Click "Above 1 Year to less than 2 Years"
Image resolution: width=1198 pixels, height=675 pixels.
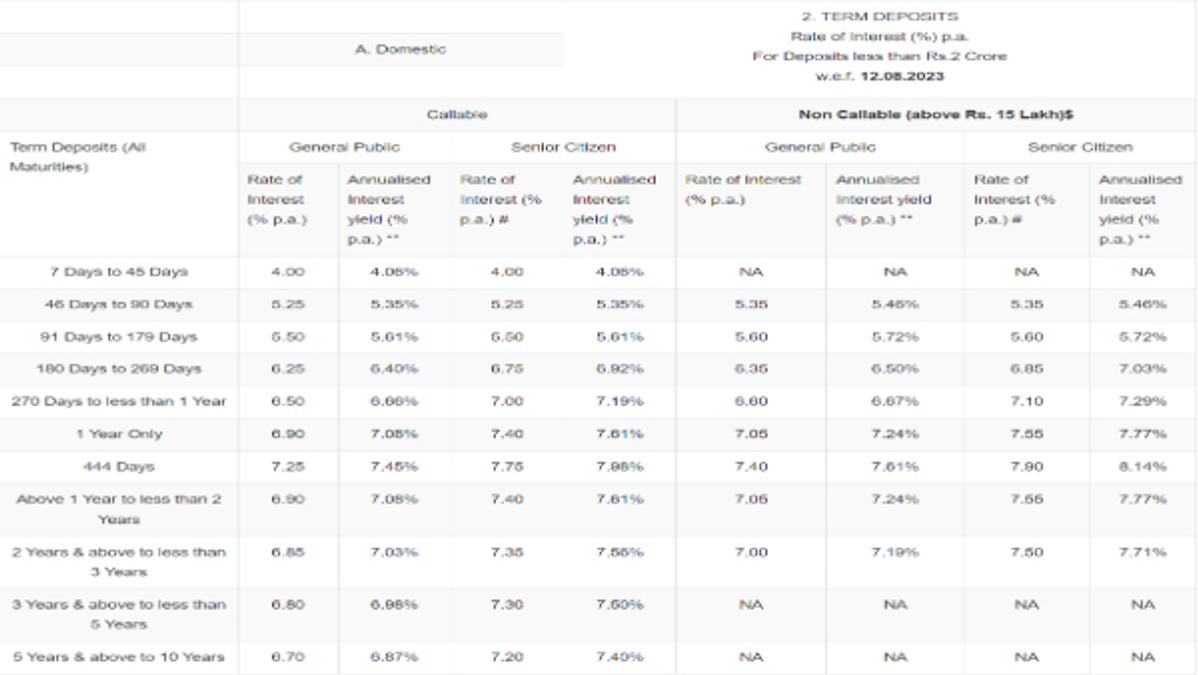pos(118,509)
